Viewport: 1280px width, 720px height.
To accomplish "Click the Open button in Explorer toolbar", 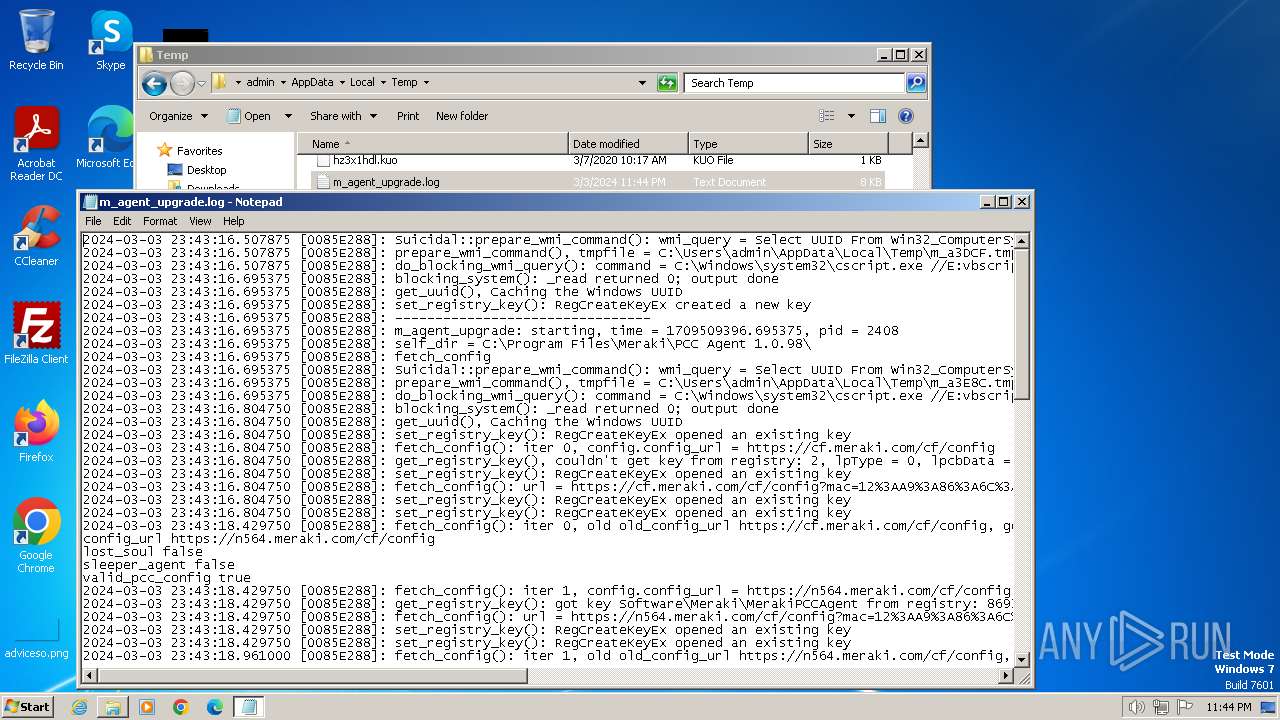I will click(249, 116).
